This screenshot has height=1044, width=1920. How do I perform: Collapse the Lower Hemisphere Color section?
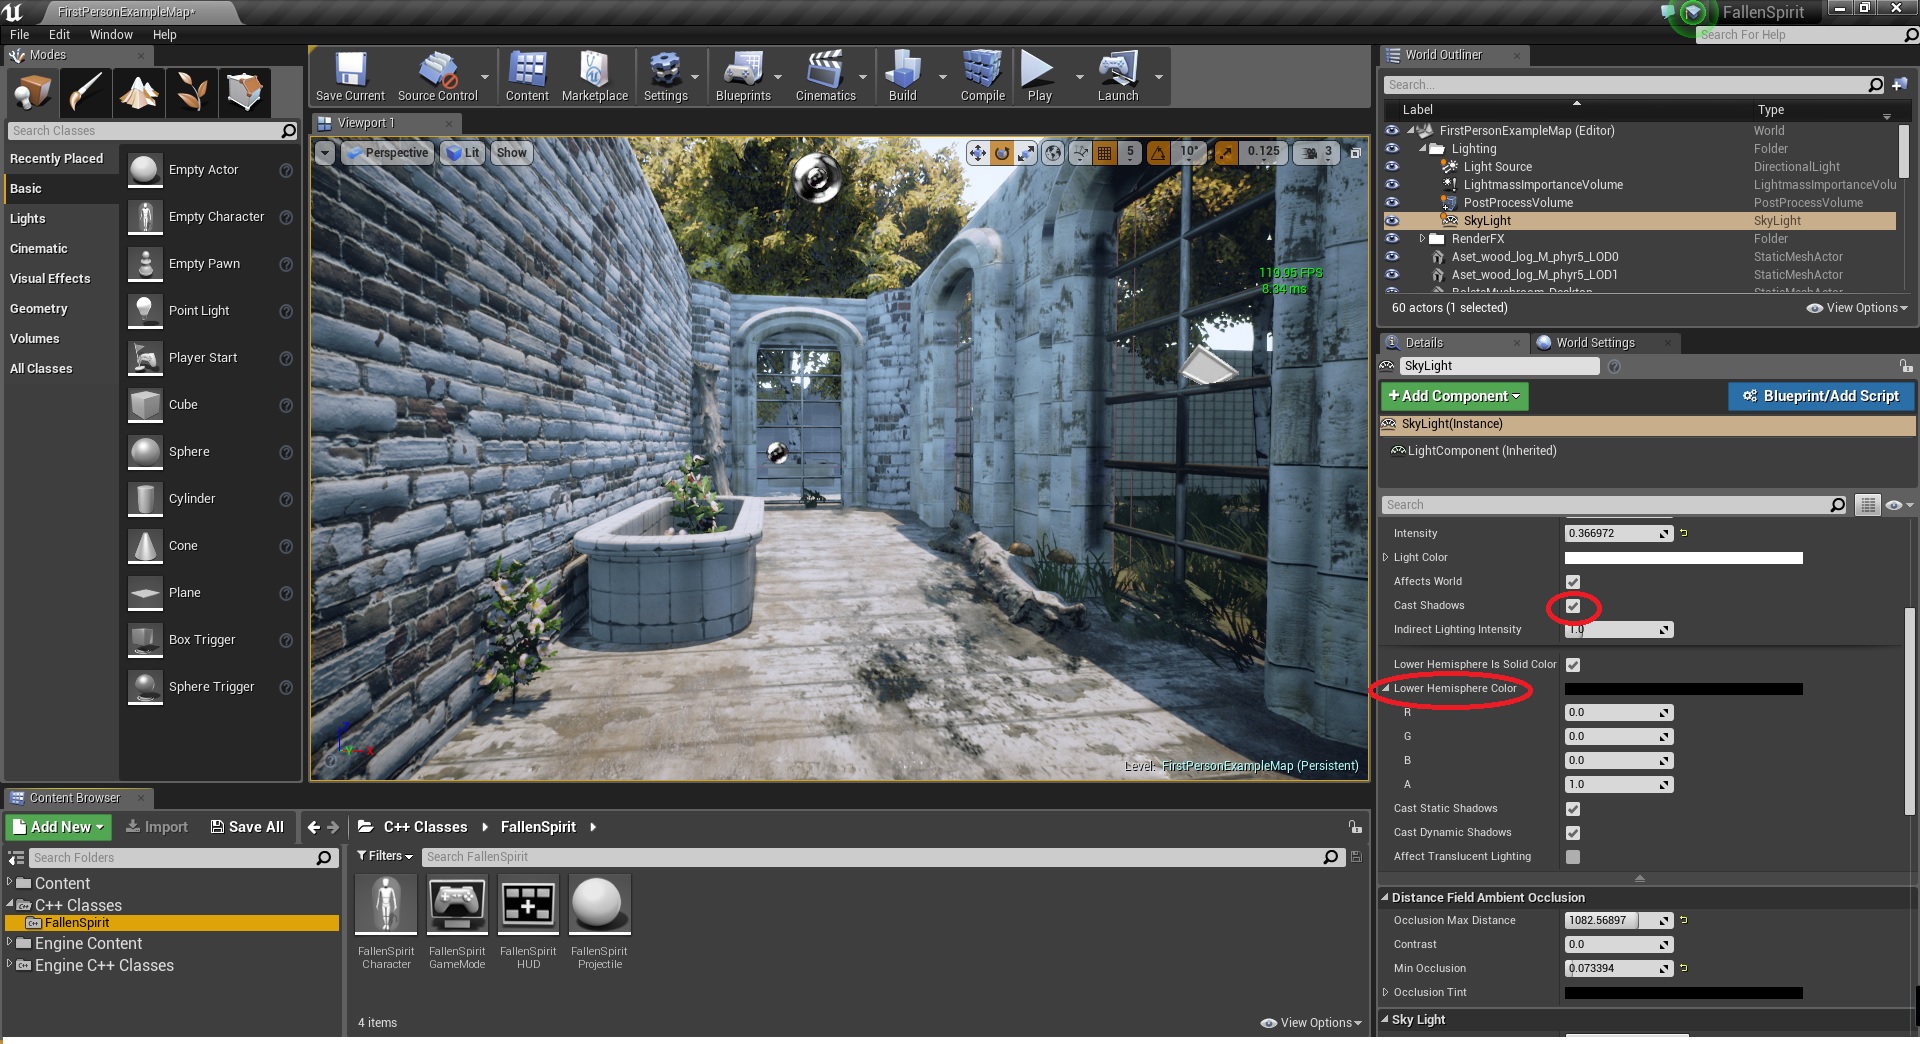1385,688
